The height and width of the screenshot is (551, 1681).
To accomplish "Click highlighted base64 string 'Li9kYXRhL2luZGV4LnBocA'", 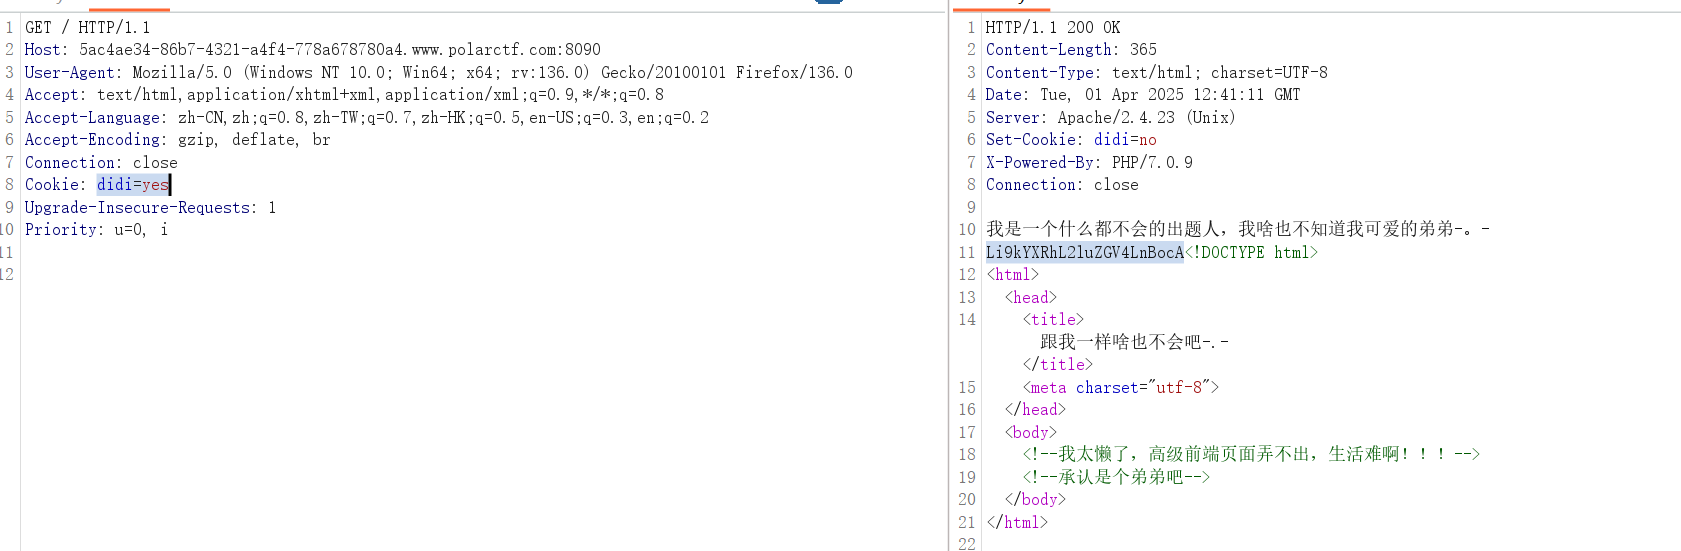I will [1085, 252].
